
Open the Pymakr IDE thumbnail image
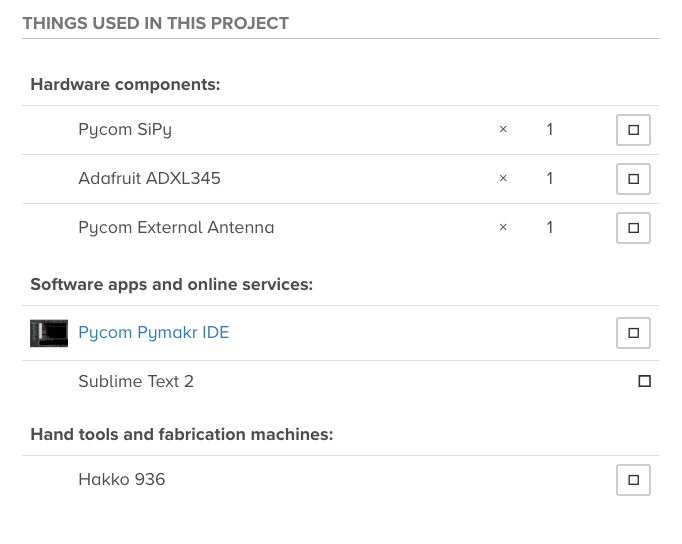[49, 333]
